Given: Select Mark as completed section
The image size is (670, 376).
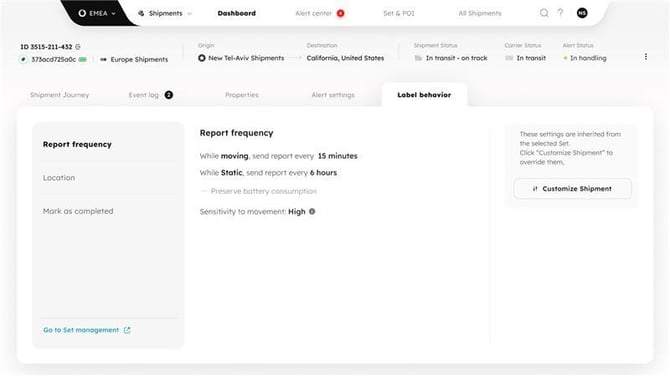Looking at the screenshot, I should (78, 211).
